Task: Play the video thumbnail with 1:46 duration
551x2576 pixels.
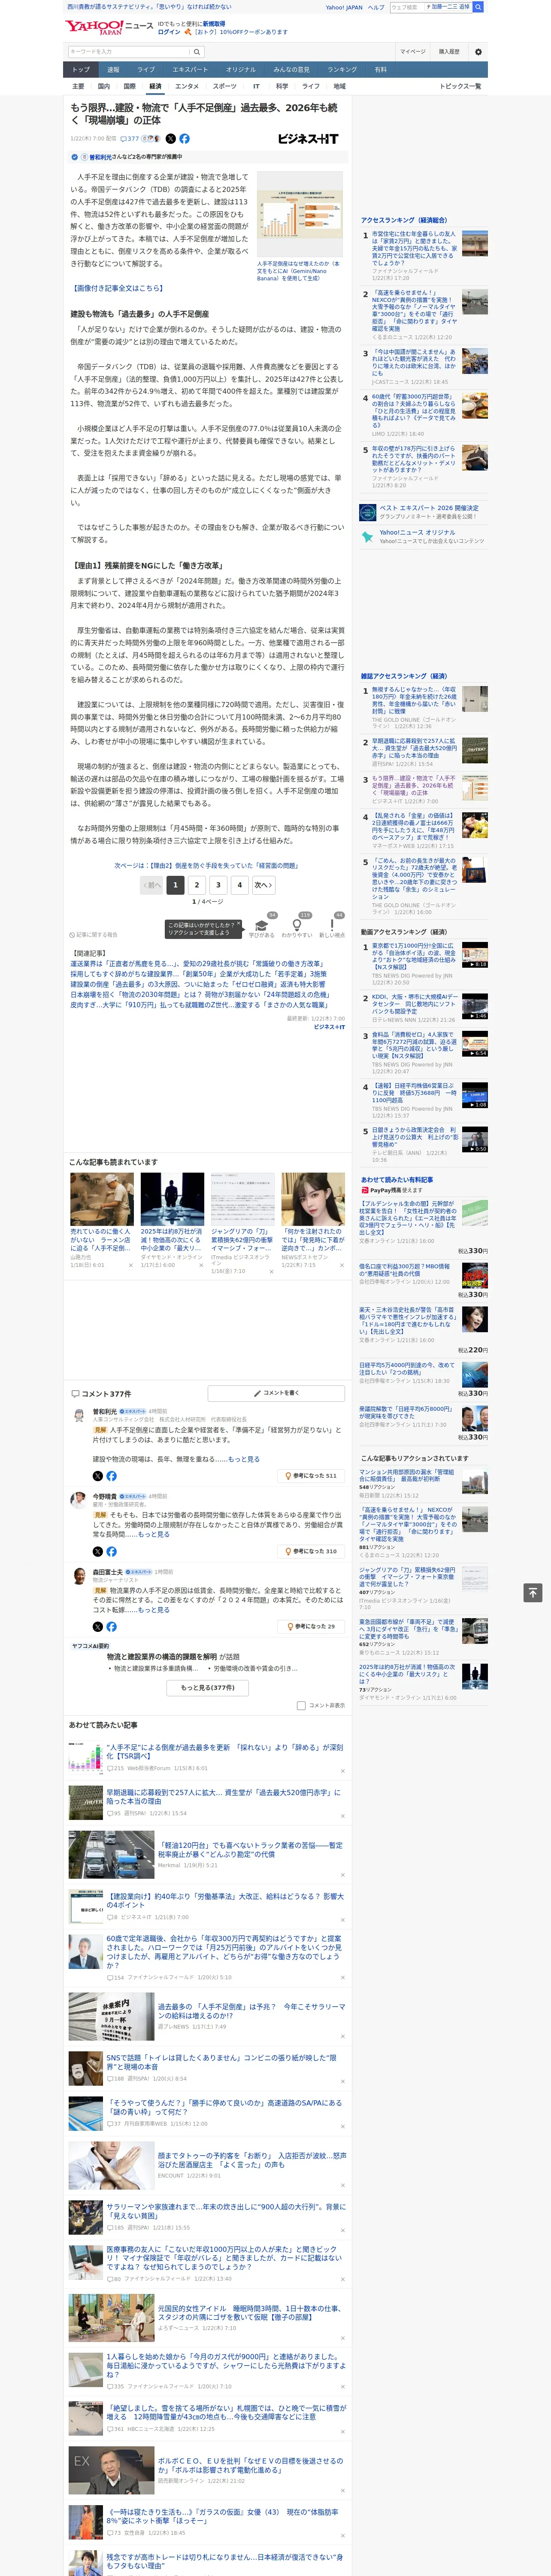Action: click(x=475, y=1006)
